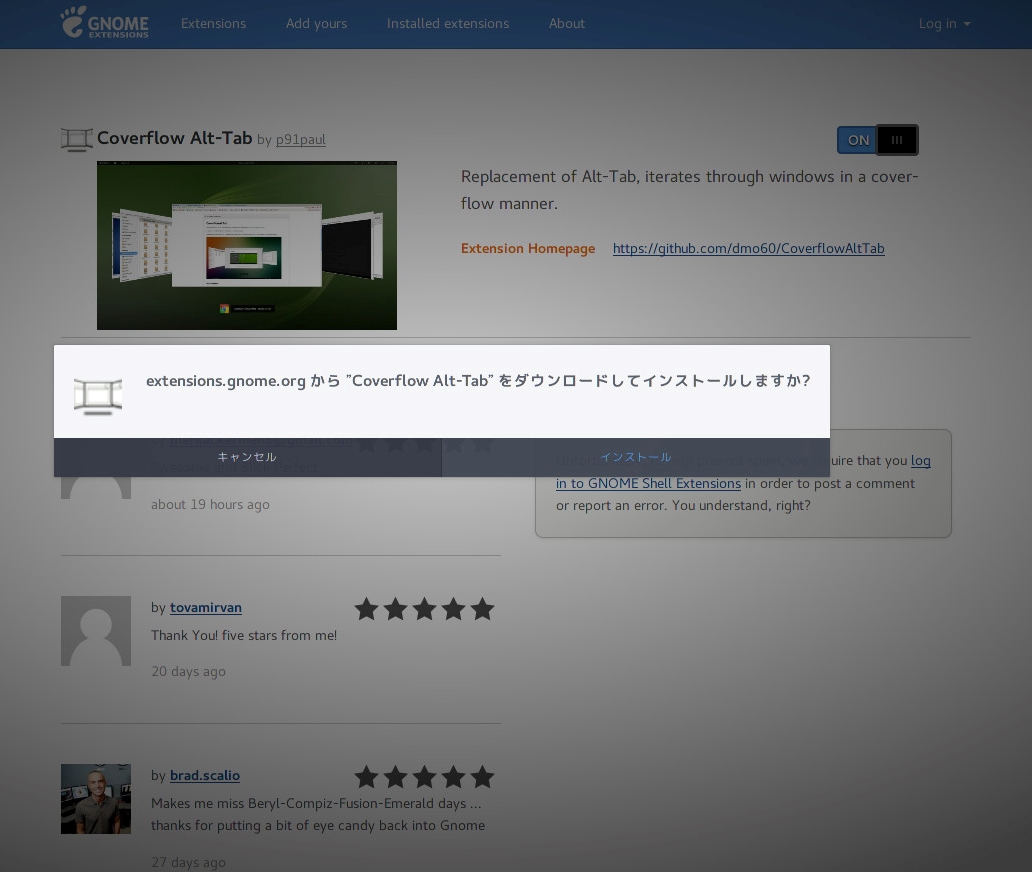Image resolution: width=1032 pixels, height=872 pixels.
Task: Click the star rating on brad.scalio's review
Action: coord(424,777)
